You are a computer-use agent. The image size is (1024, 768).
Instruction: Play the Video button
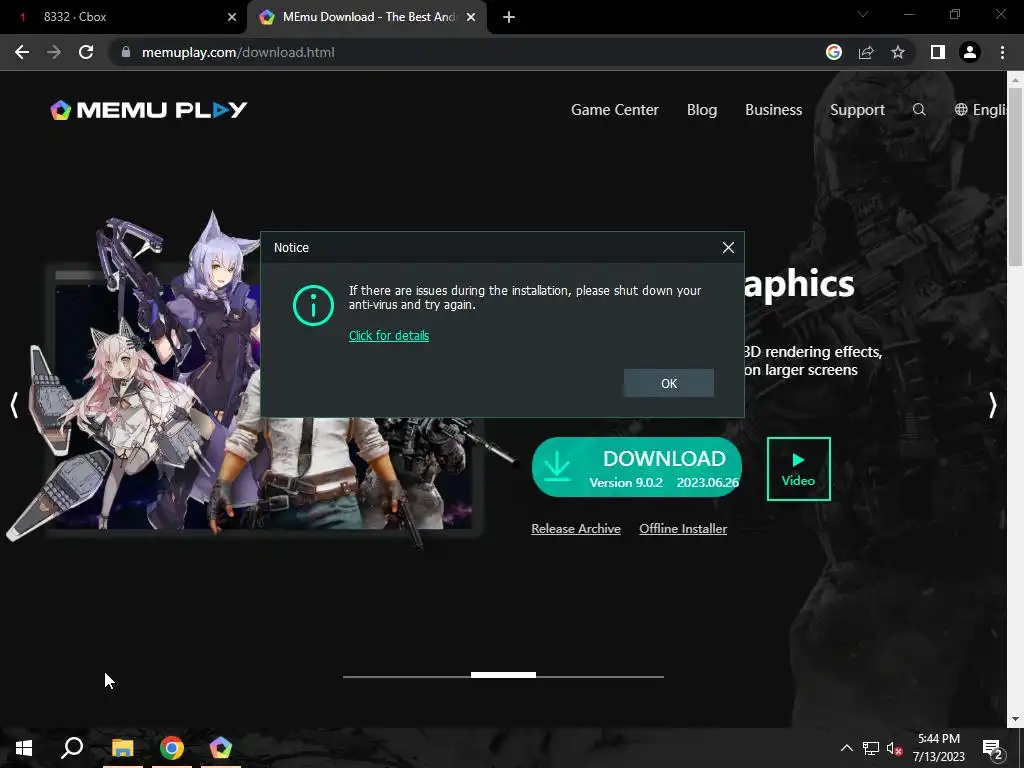[x=799, y=469]
